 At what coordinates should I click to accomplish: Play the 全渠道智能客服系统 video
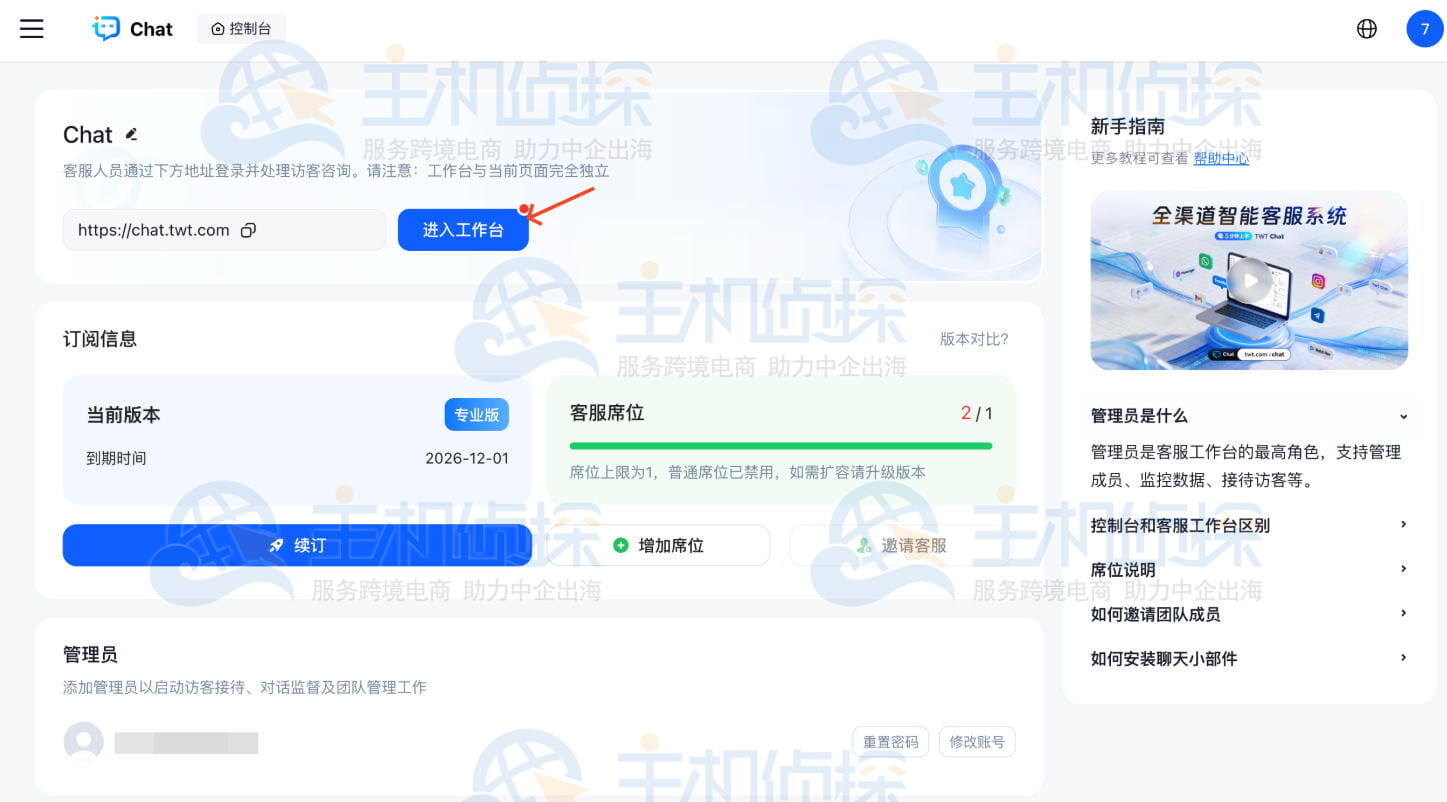click(x=1249, y=281)
